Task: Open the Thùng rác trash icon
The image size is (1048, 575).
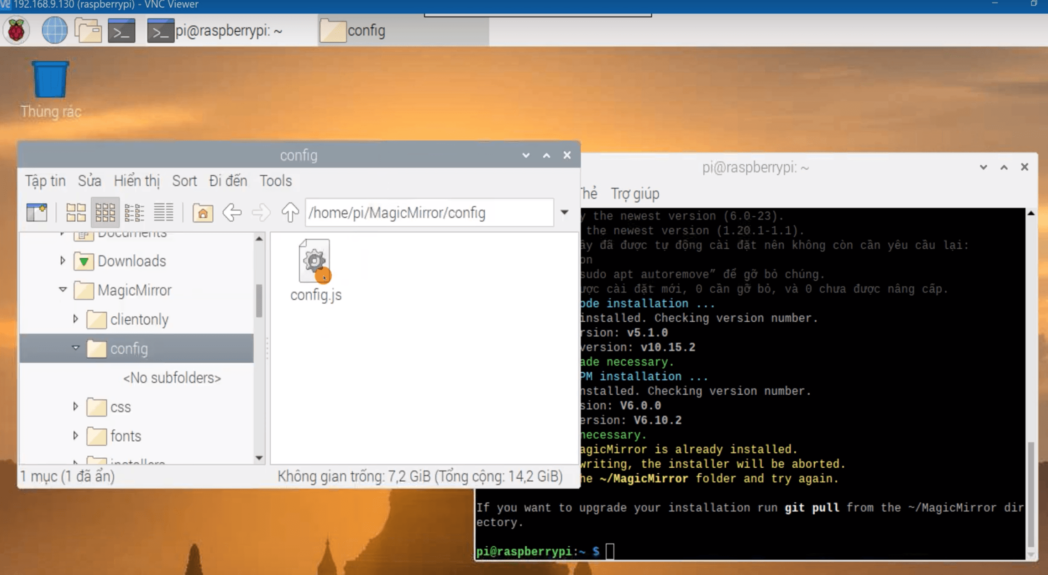Action: pos(50,81)
